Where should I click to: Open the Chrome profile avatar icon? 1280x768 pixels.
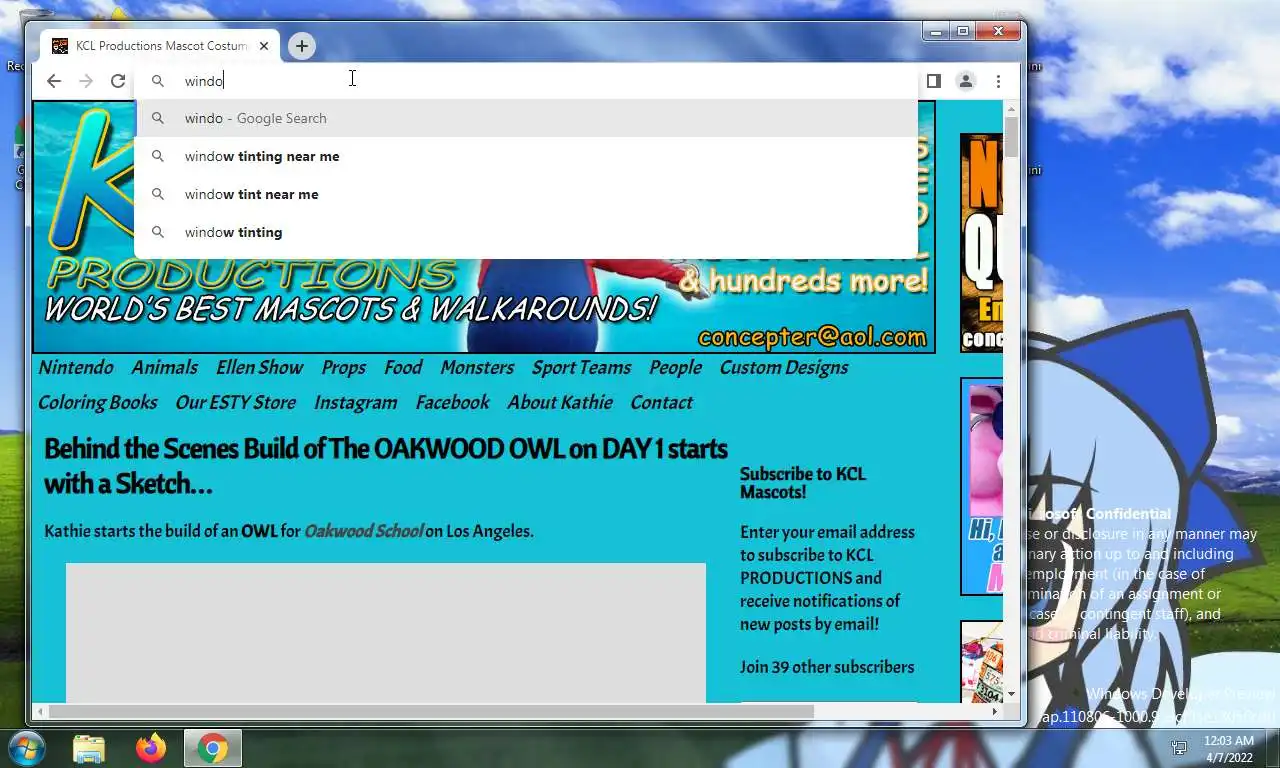[x=965, y=81]
